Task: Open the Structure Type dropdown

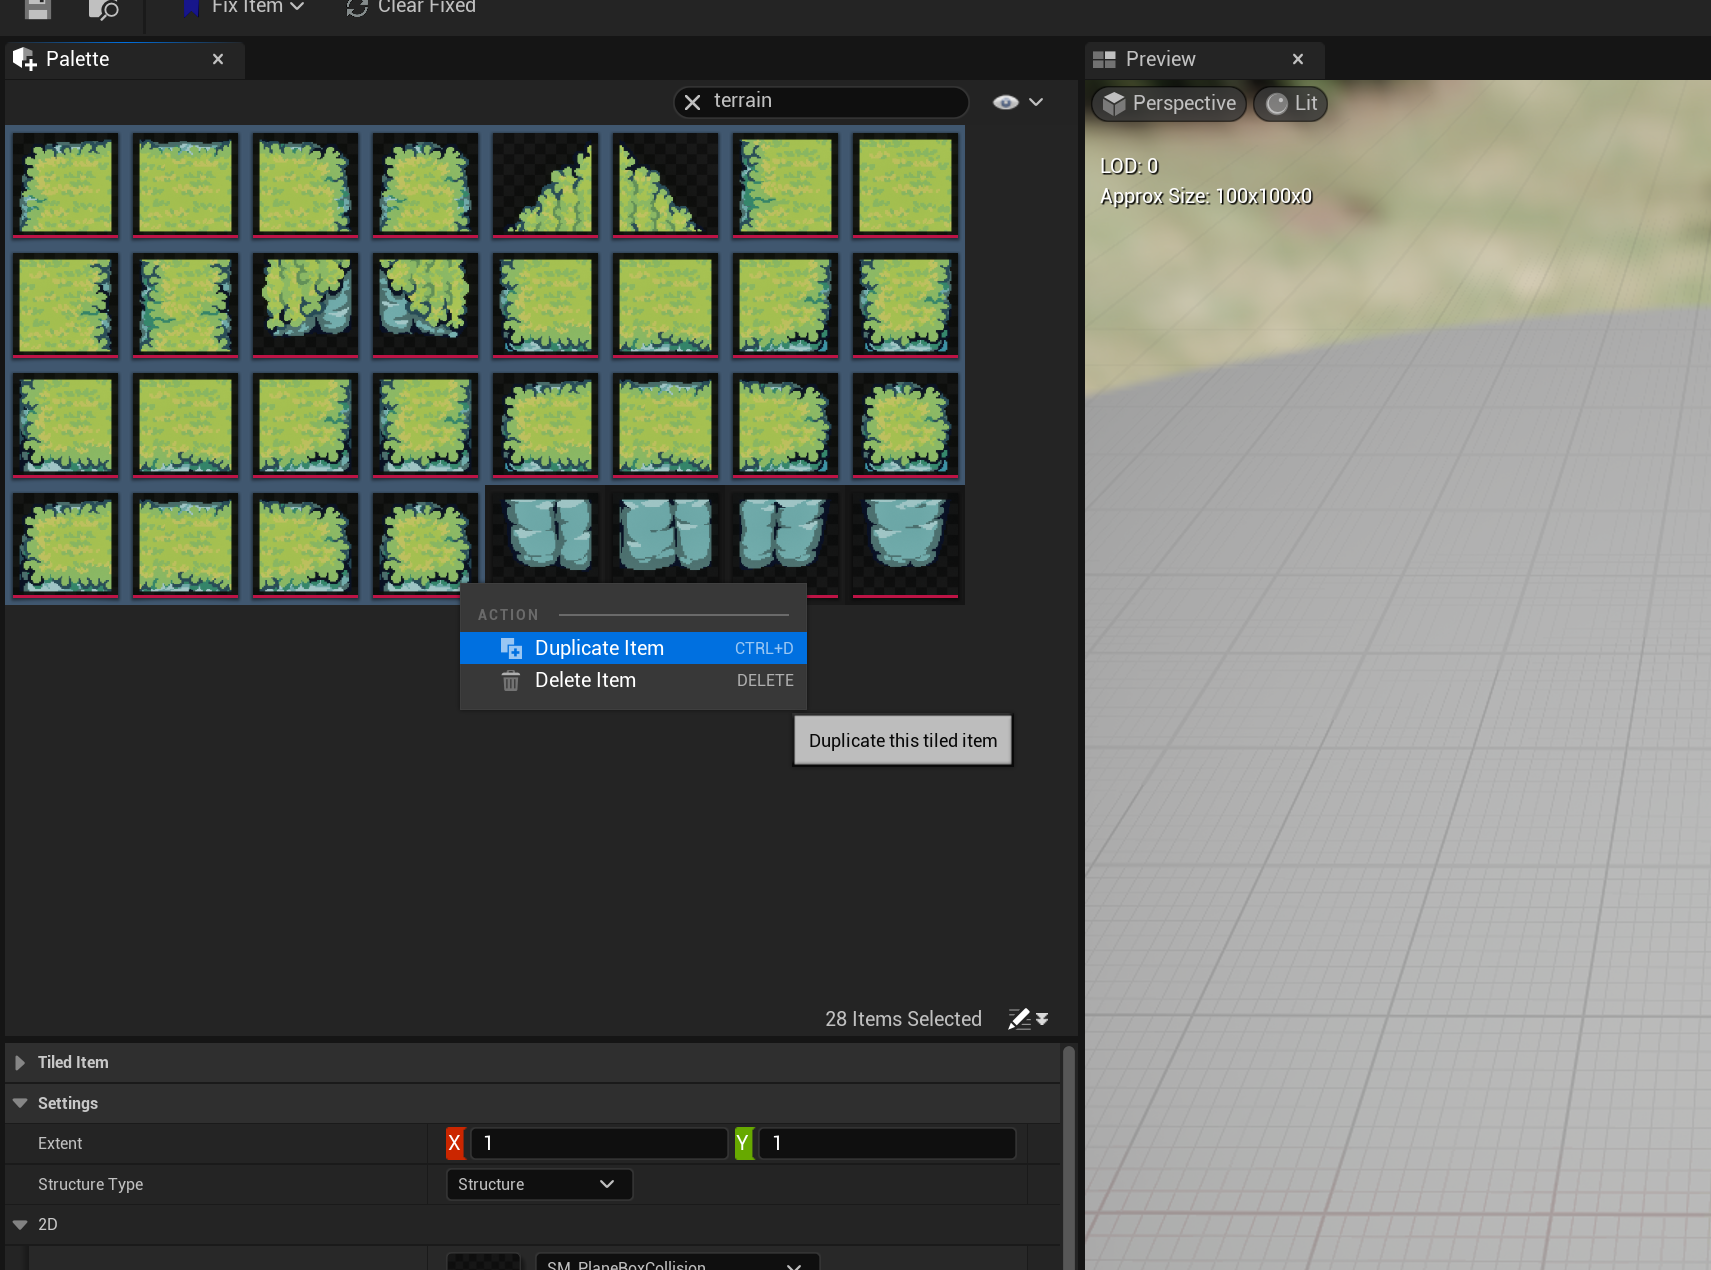Action: point(538,1184)
